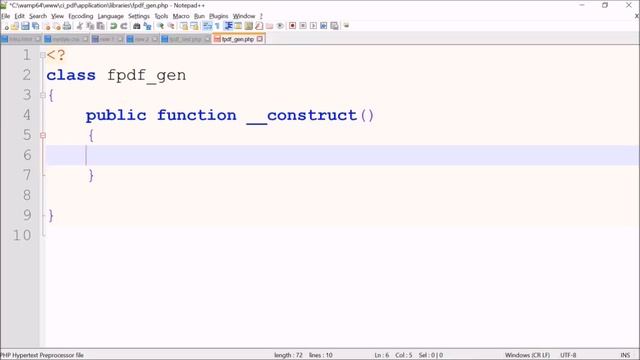Click Save Current Recorded Macro icon

334,26
